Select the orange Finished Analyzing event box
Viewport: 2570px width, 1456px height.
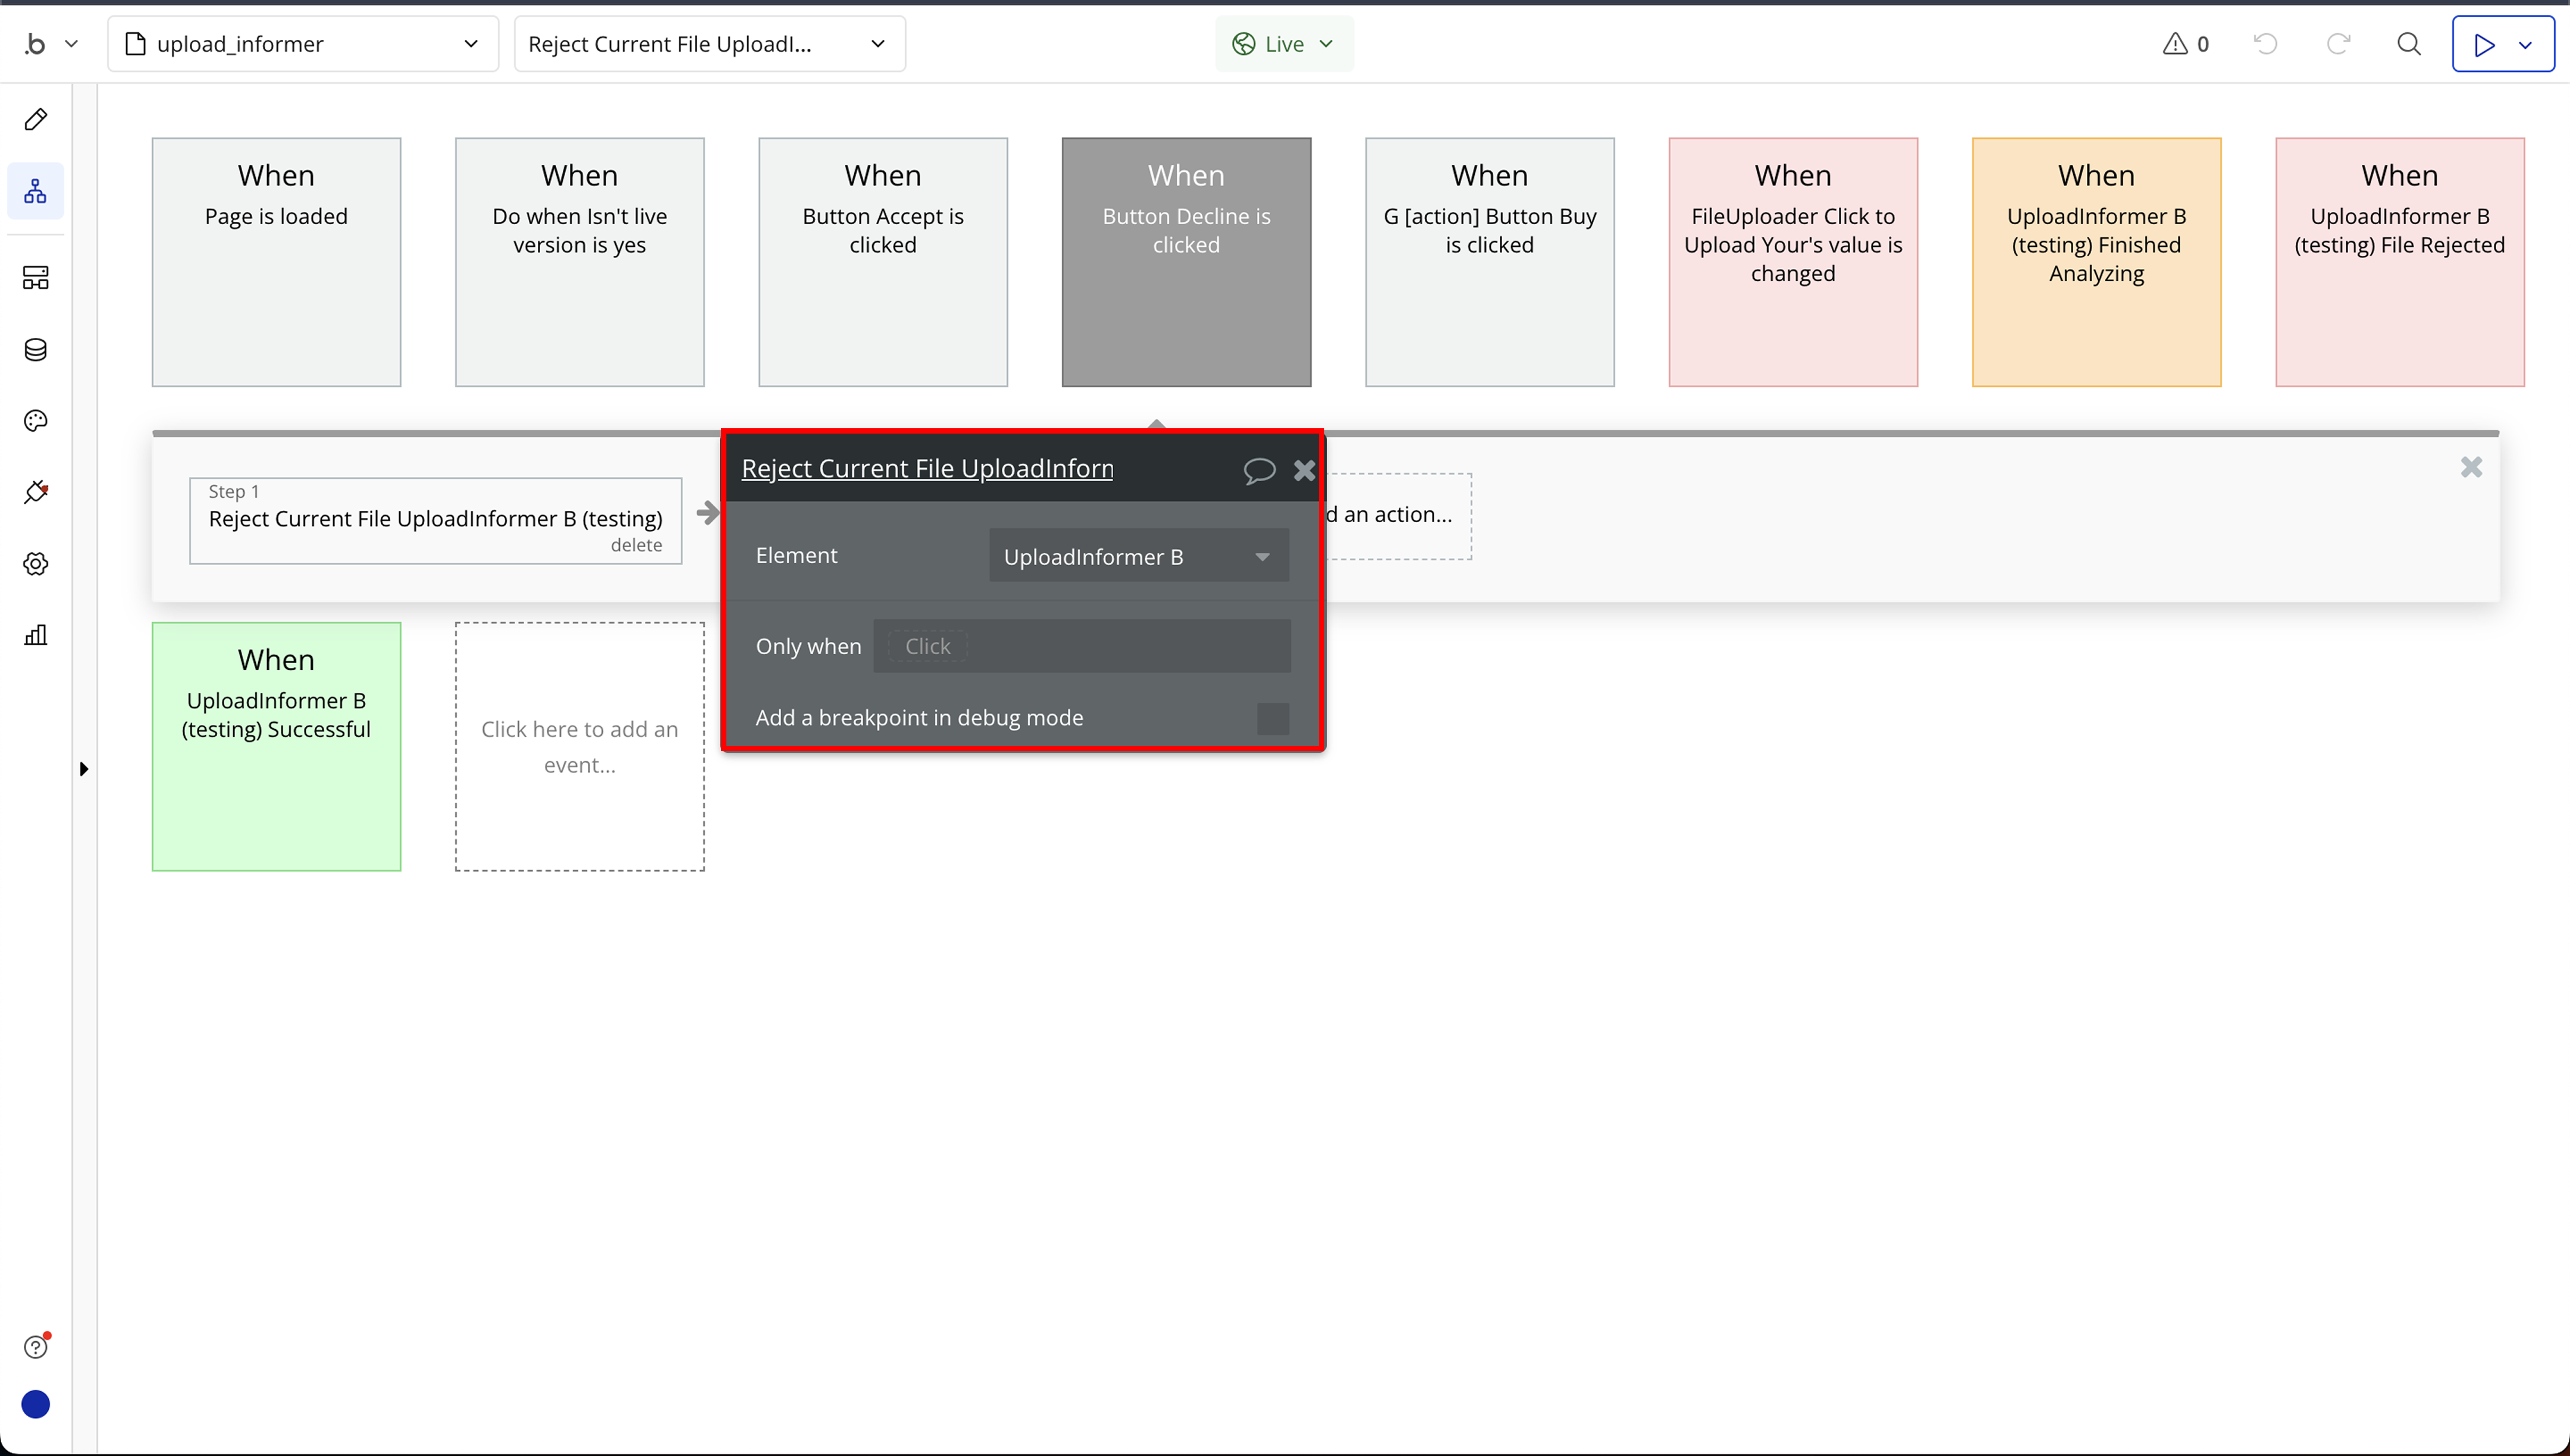[2096, 262]
